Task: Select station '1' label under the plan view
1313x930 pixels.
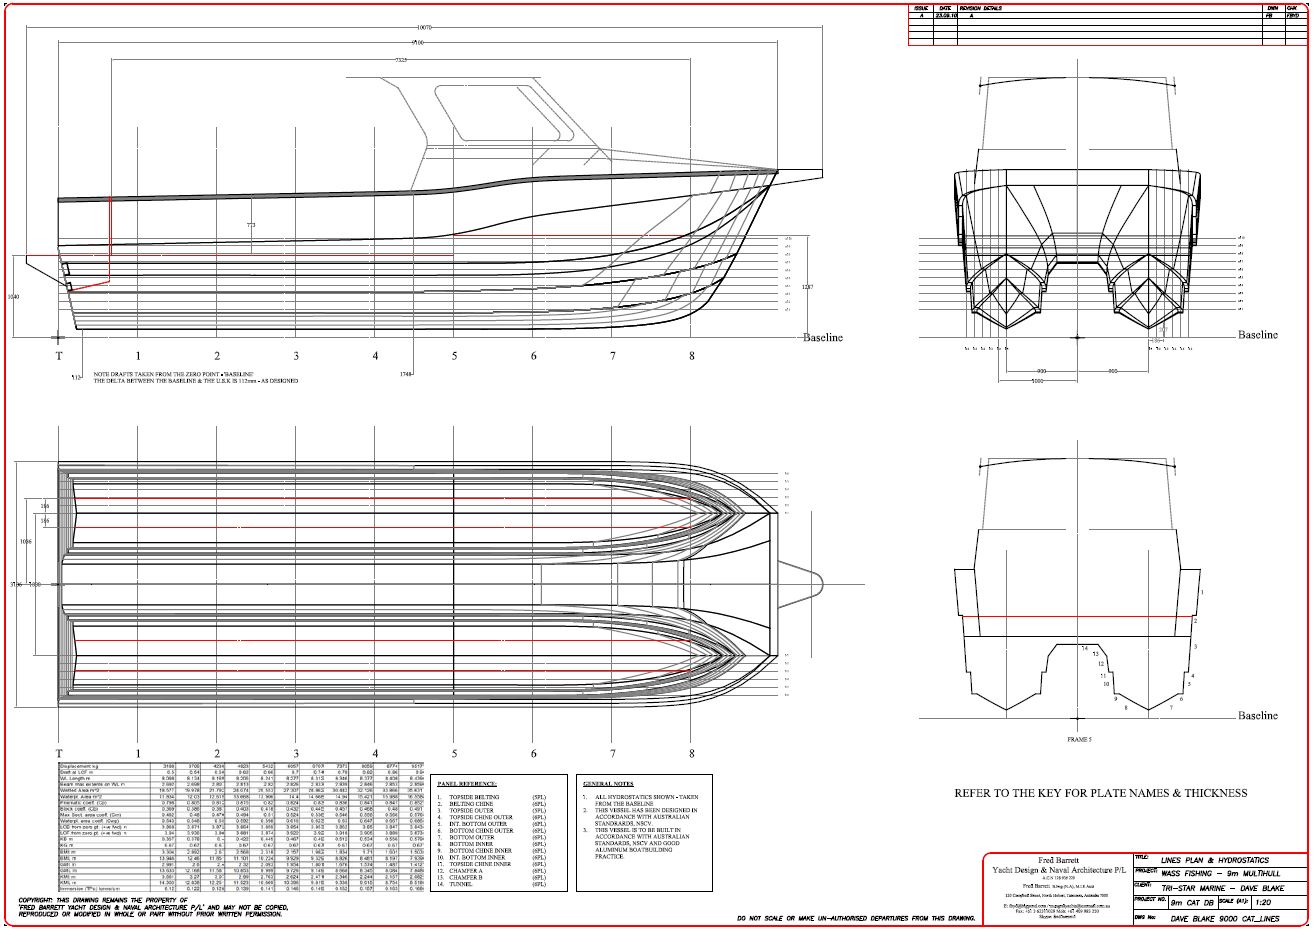Action: click(x=138, y=753)
